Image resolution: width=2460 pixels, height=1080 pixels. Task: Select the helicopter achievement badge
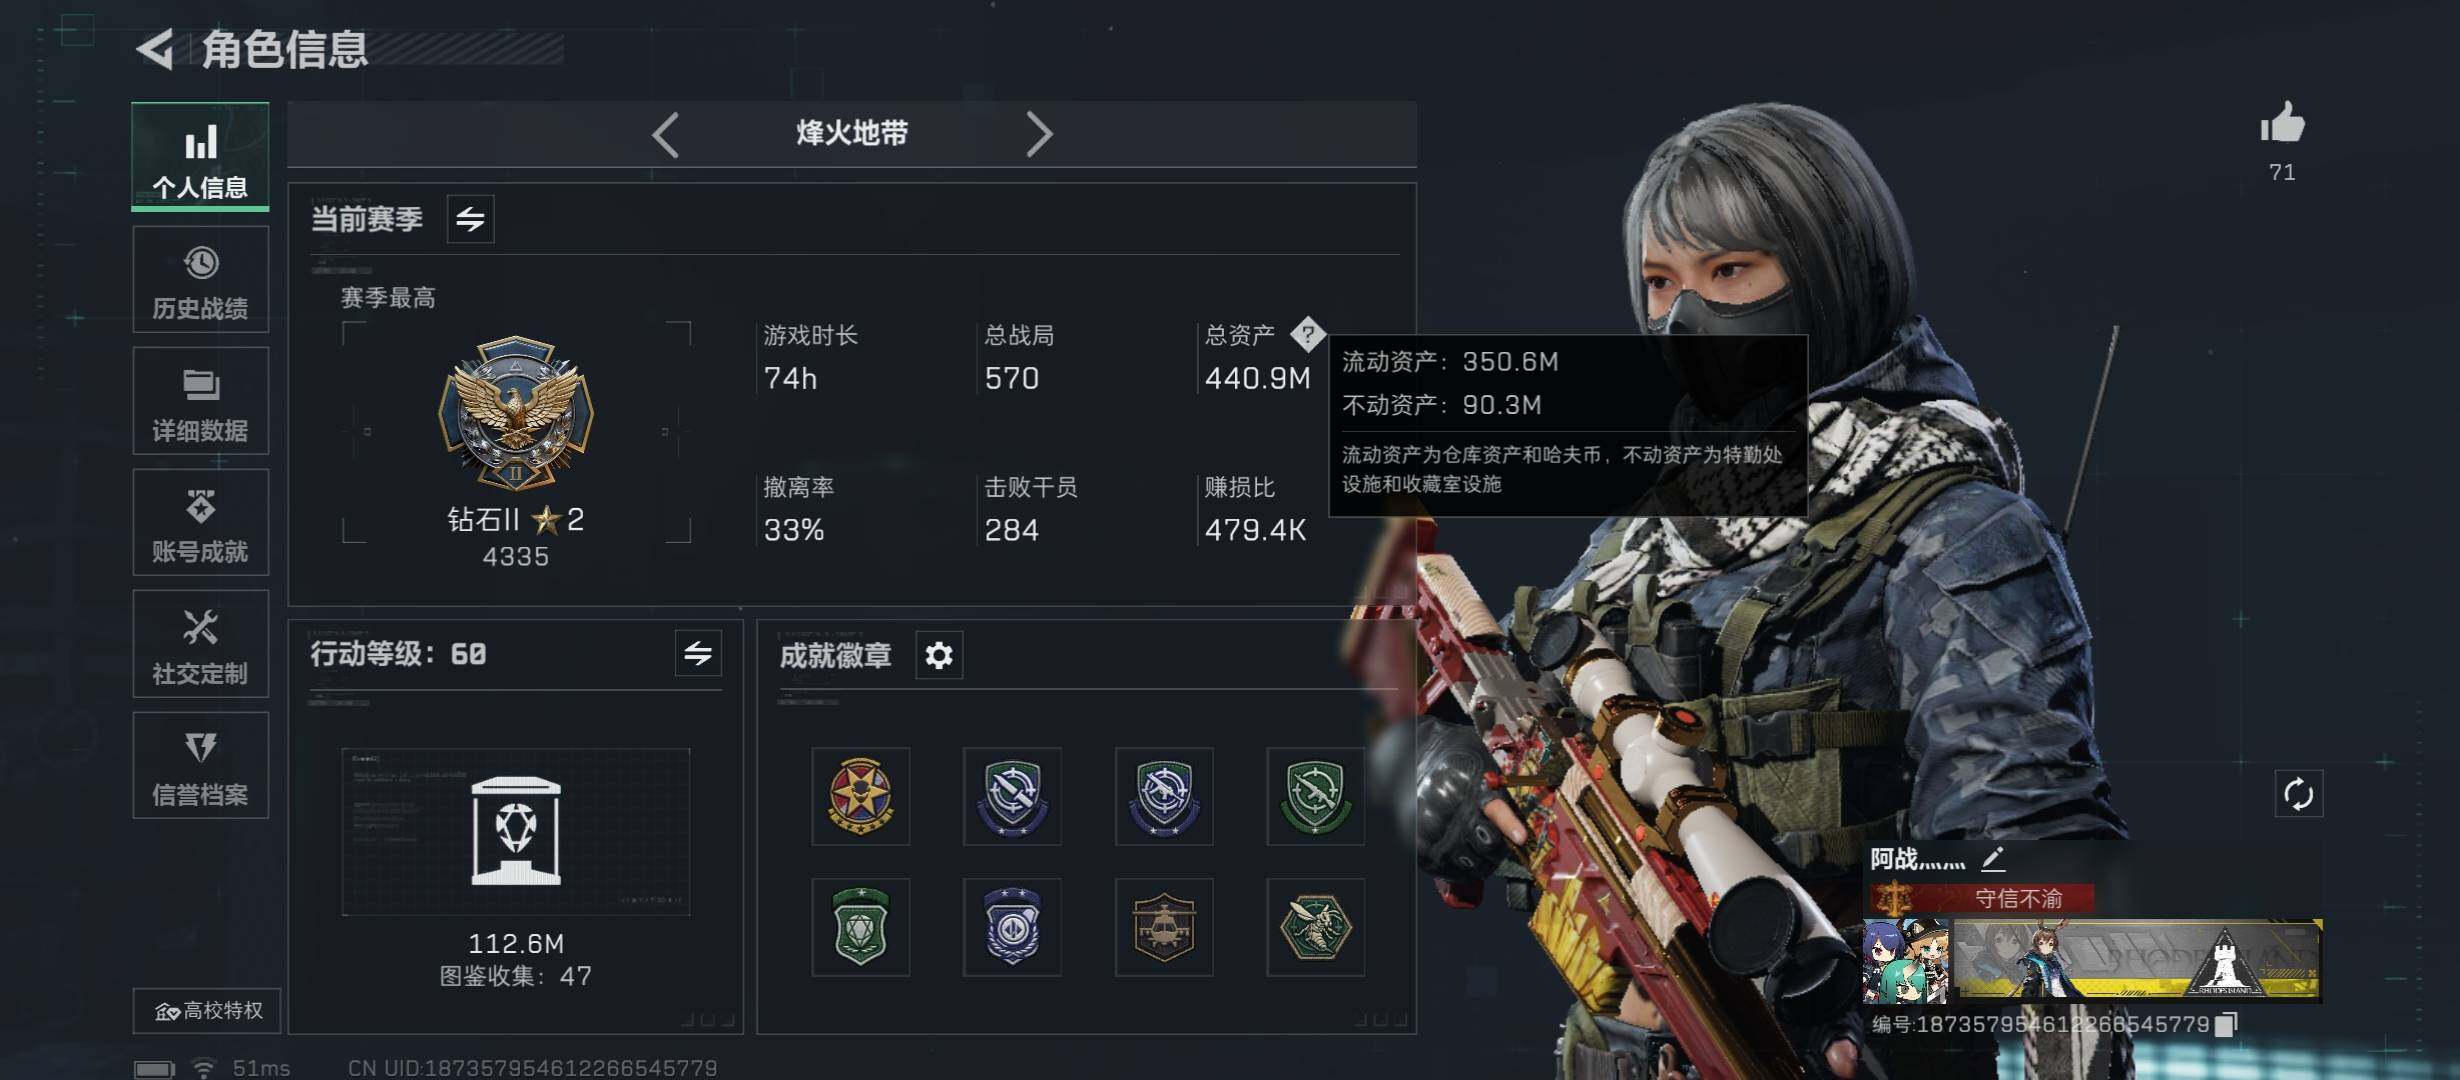[1164, 927]
